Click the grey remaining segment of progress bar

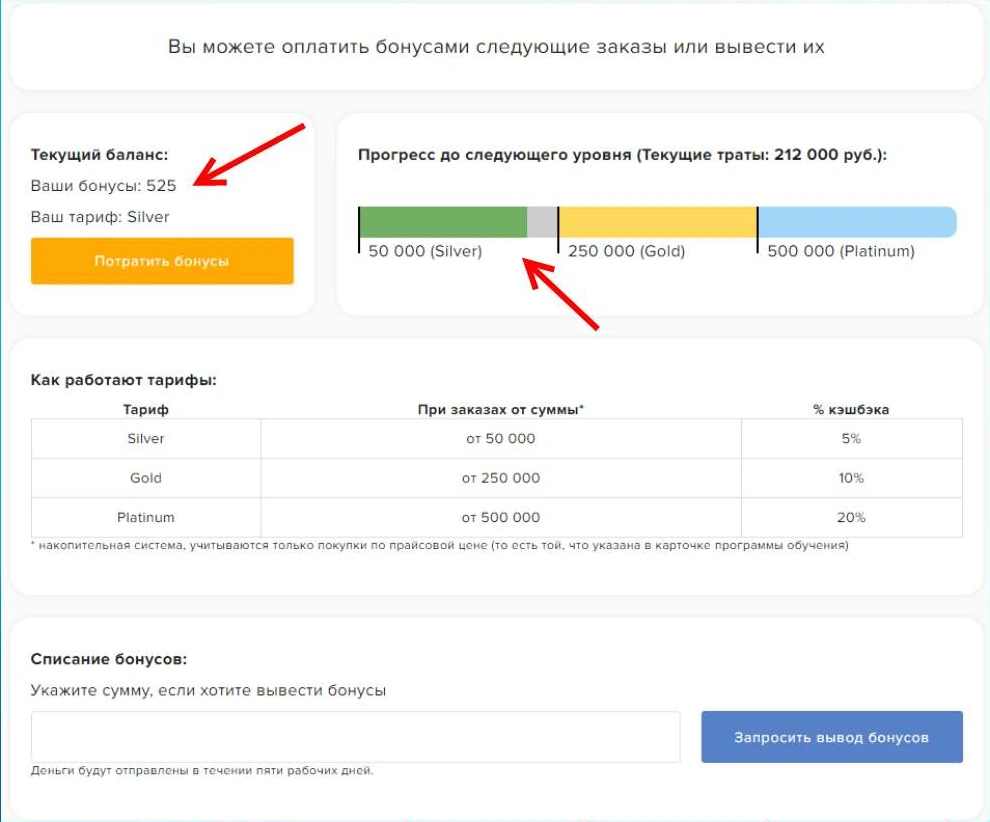(x=542, y=222)
